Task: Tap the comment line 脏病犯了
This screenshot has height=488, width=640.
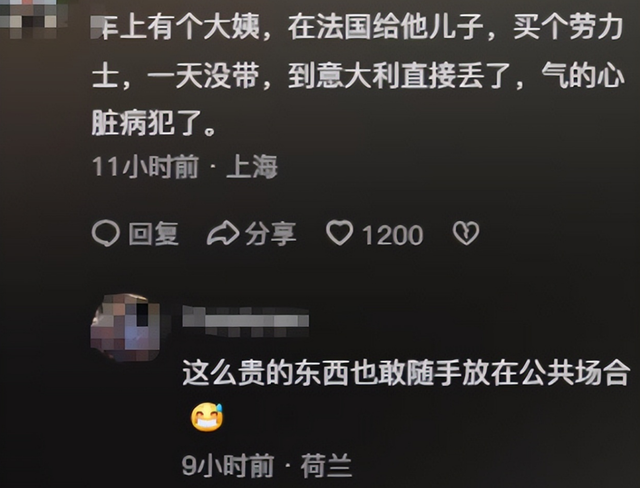Action: 153,124
